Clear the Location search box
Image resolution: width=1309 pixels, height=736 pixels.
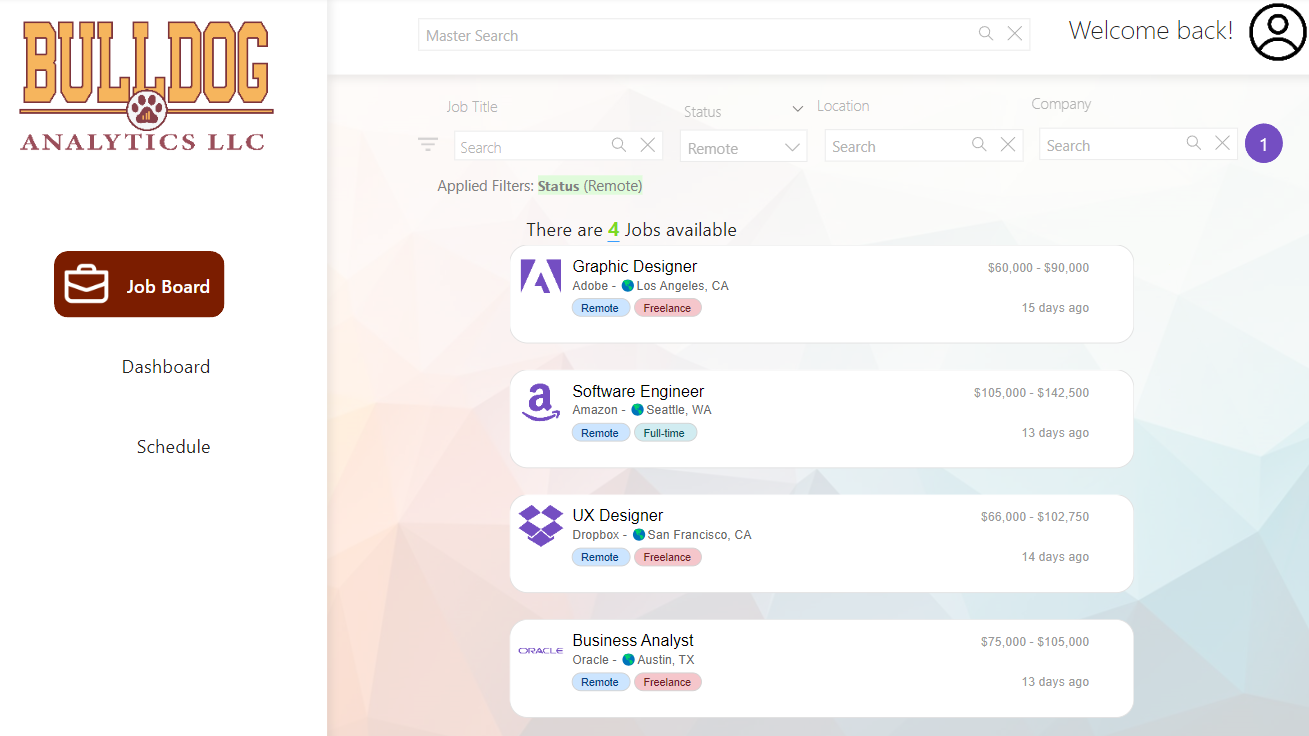(x=1008, y=144)
